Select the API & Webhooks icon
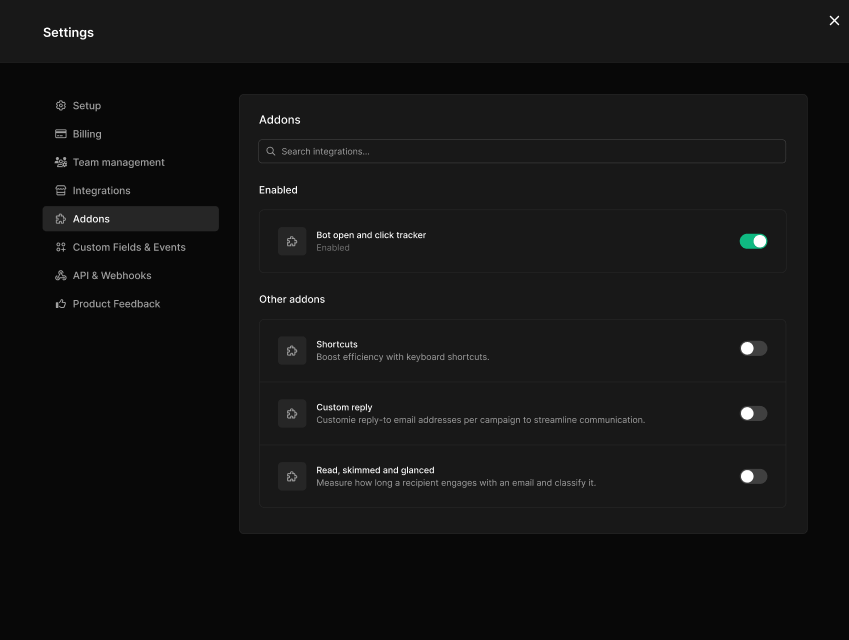 pyautogui.click(x=60, y=275)
